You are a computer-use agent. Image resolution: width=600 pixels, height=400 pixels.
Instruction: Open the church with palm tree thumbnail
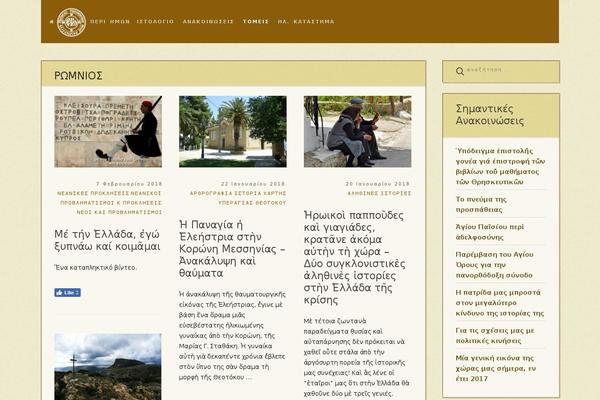click(x=233, y=131)
